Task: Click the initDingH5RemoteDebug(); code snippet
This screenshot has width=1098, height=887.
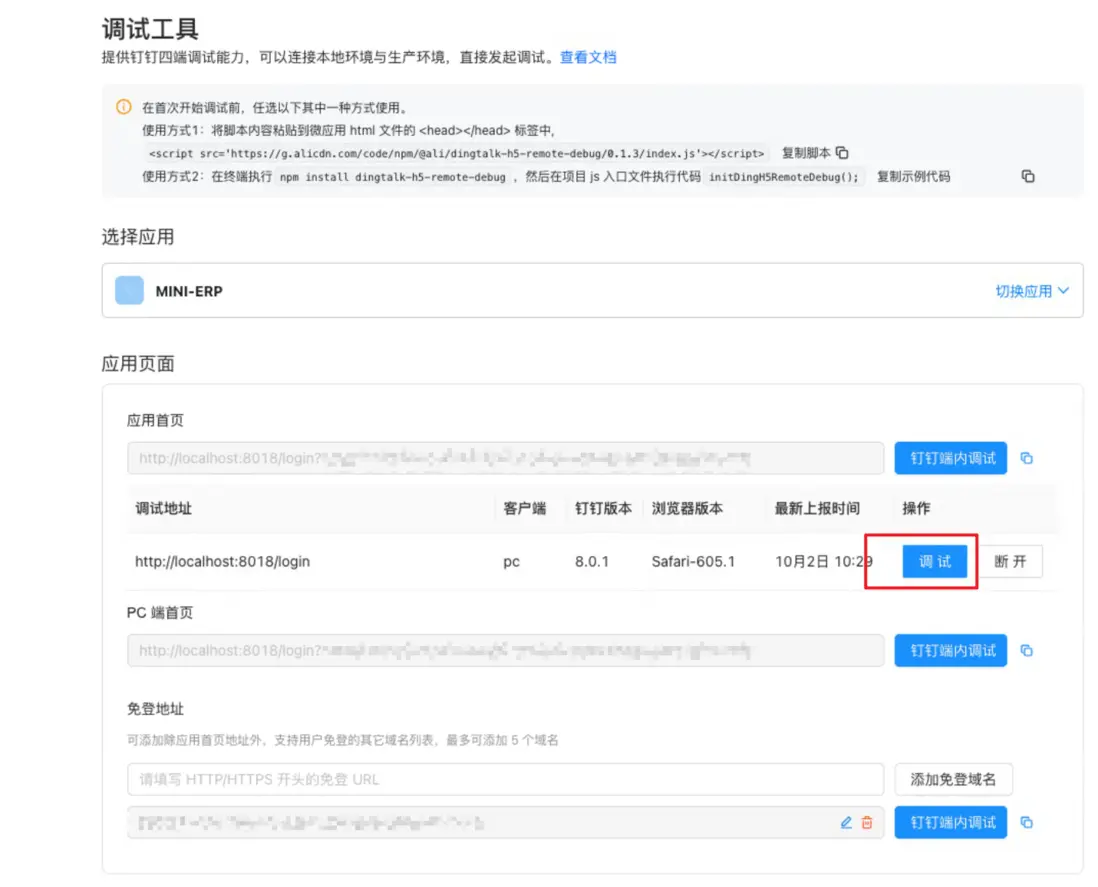Action: click(x=784, y=177)
